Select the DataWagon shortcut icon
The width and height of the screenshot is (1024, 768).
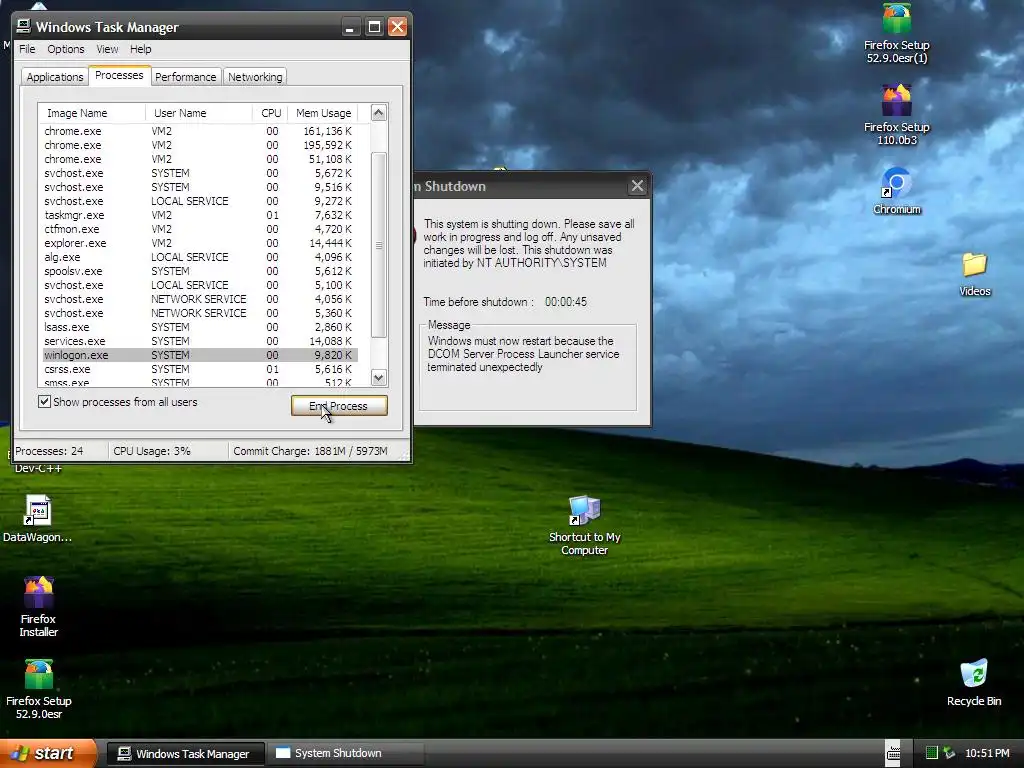coord(37,519)
